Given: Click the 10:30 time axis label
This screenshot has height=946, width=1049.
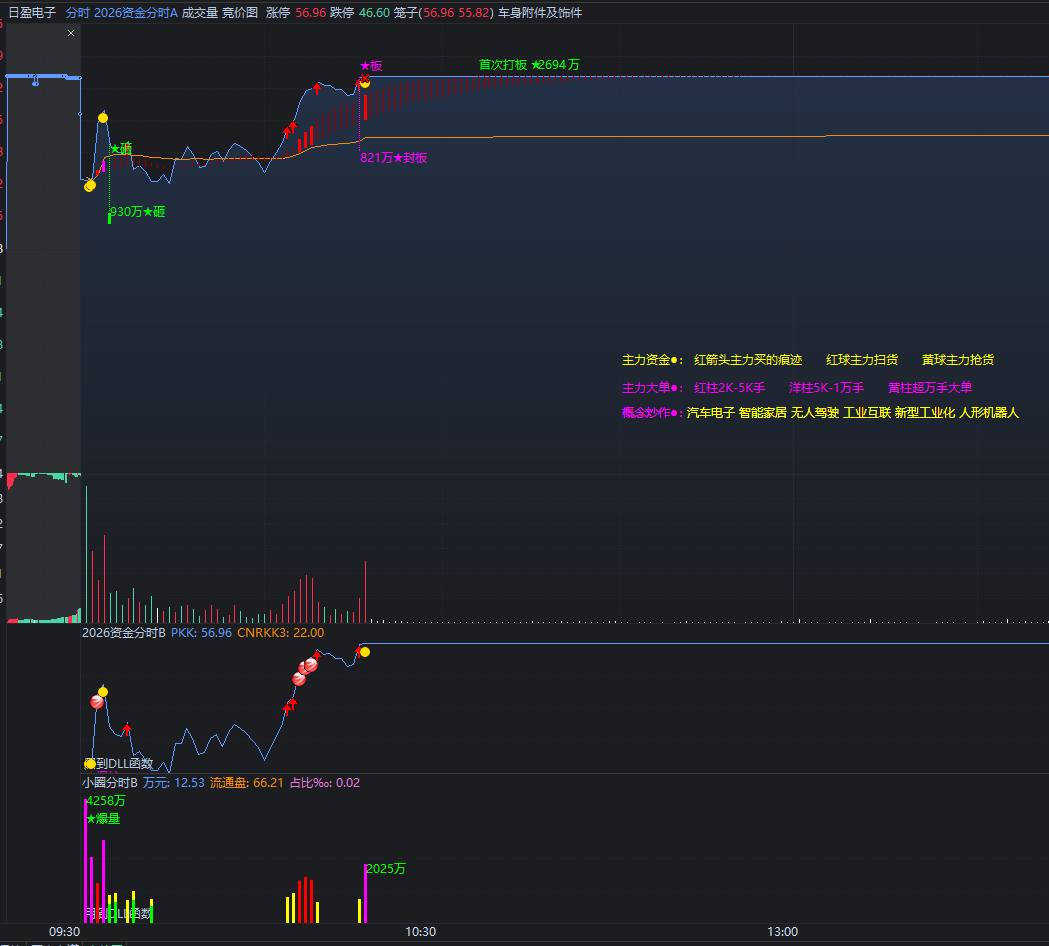Looking at the screenshot, I should [420, 932].
